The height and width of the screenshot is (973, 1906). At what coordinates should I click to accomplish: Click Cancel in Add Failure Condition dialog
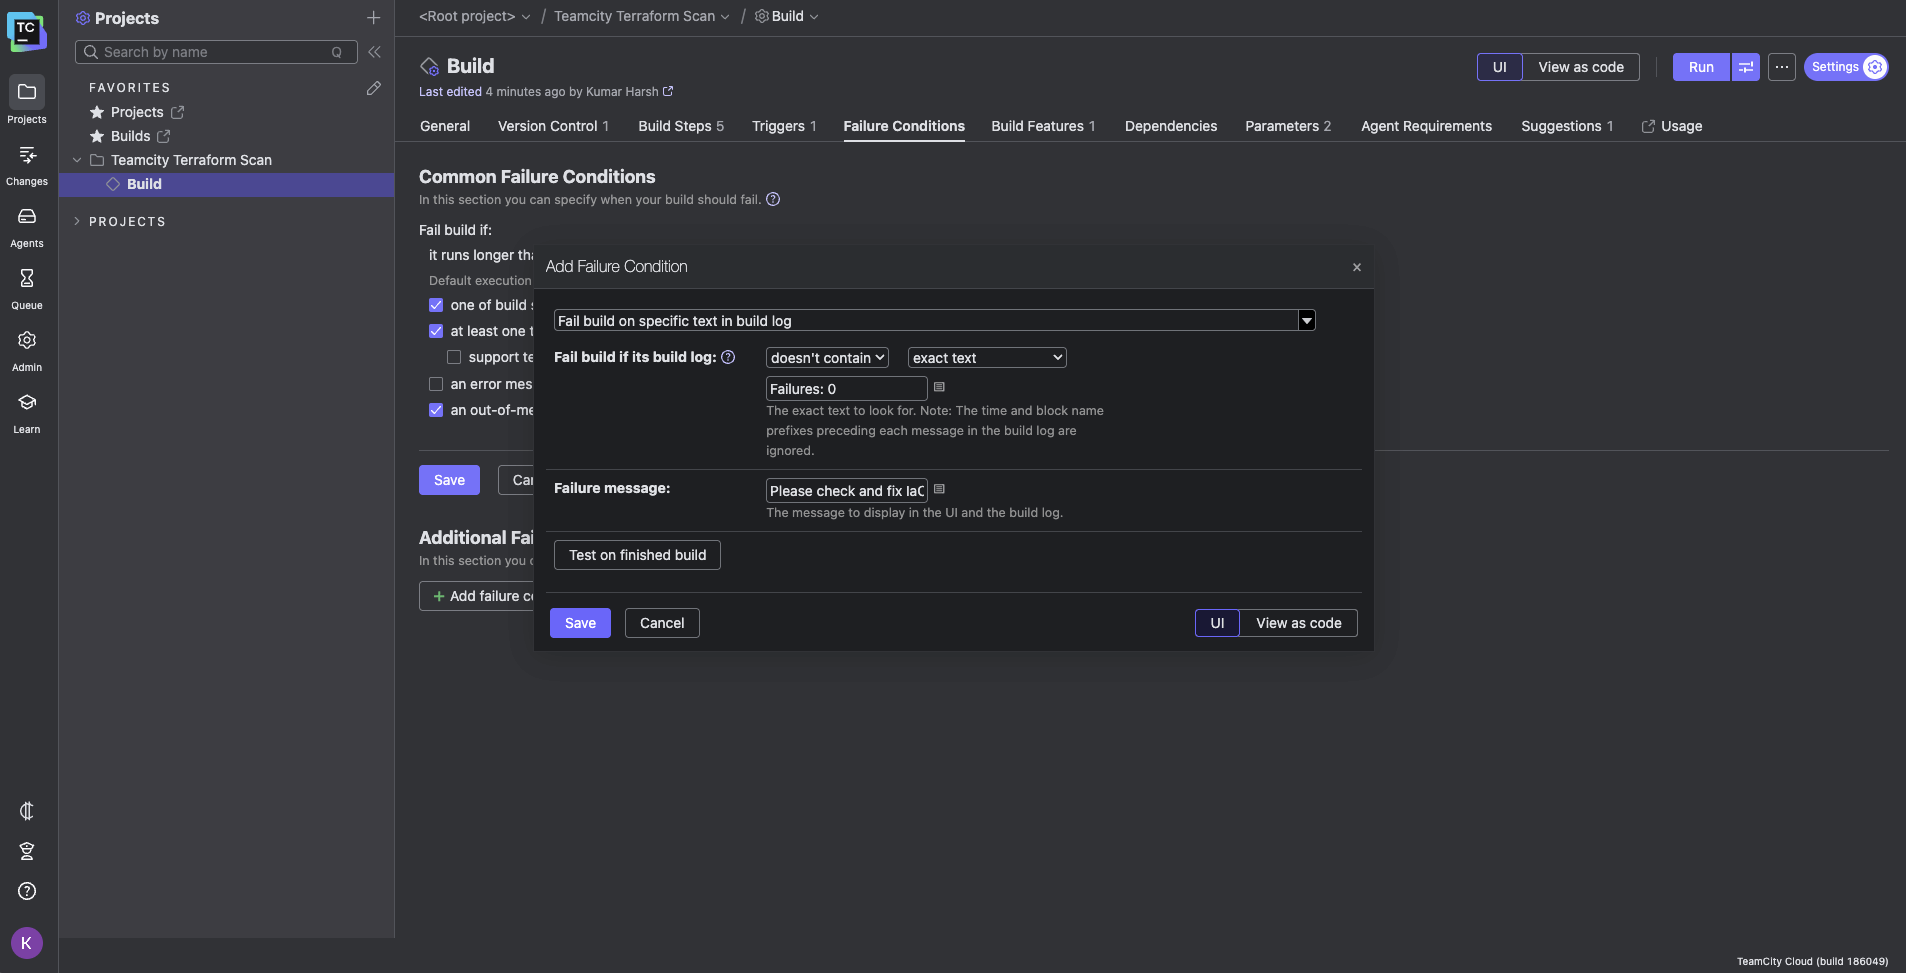(x=662, y=623)
